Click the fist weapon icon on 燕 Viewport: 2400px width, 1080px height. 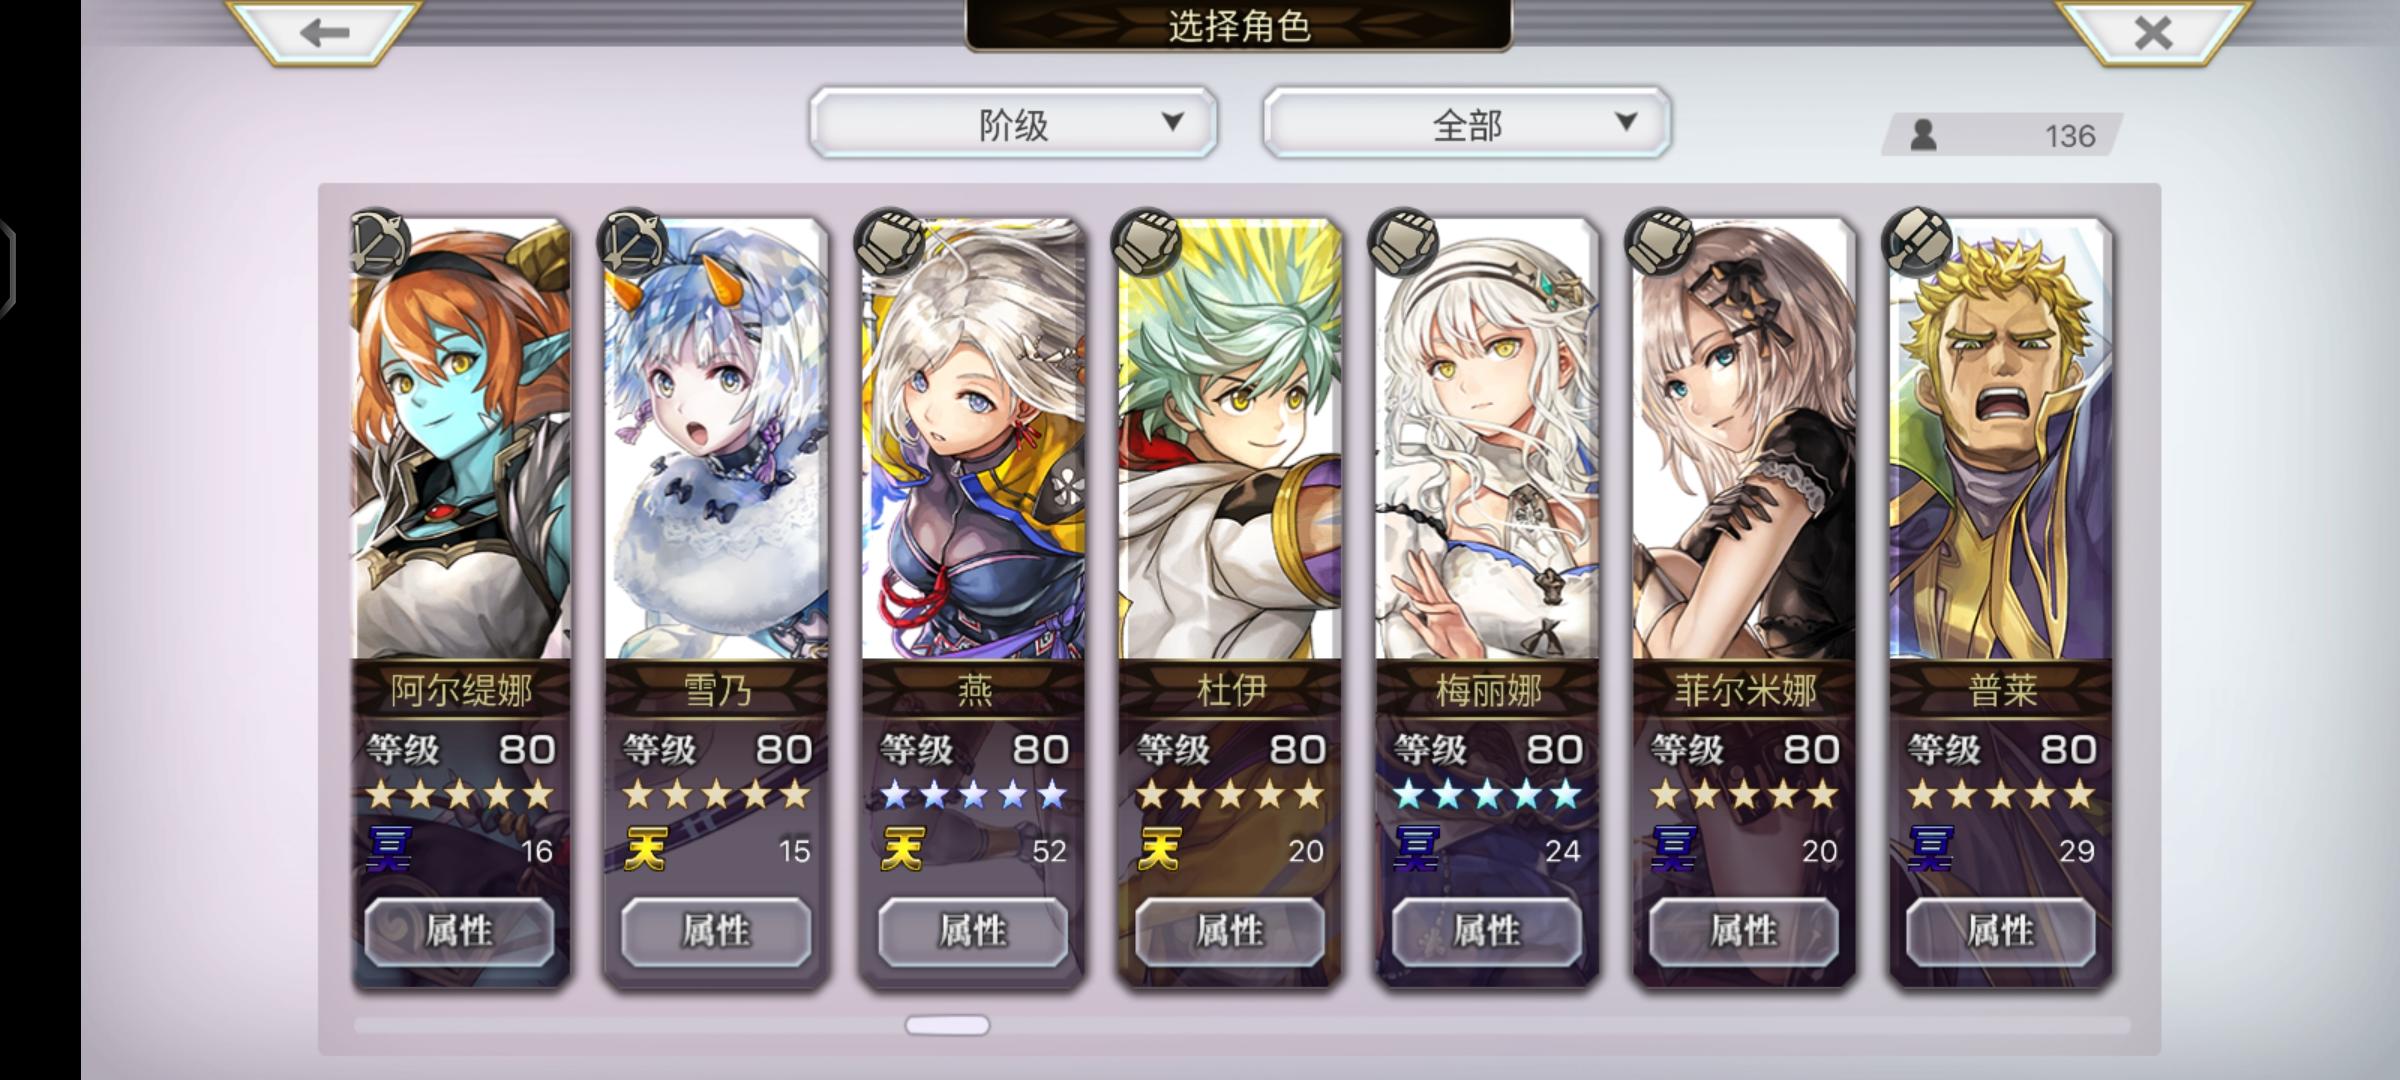click(890, 242)
